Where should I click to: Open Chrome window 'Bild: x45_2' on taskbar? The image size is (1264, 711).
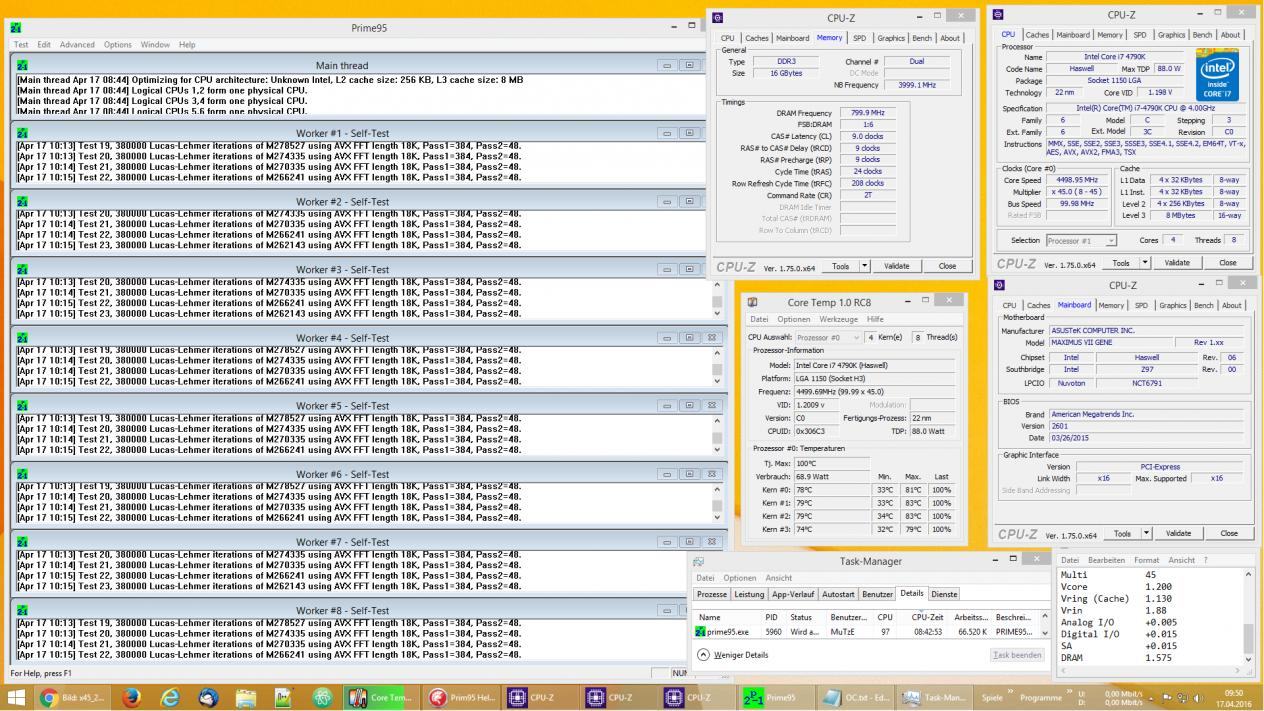[72, 697]
